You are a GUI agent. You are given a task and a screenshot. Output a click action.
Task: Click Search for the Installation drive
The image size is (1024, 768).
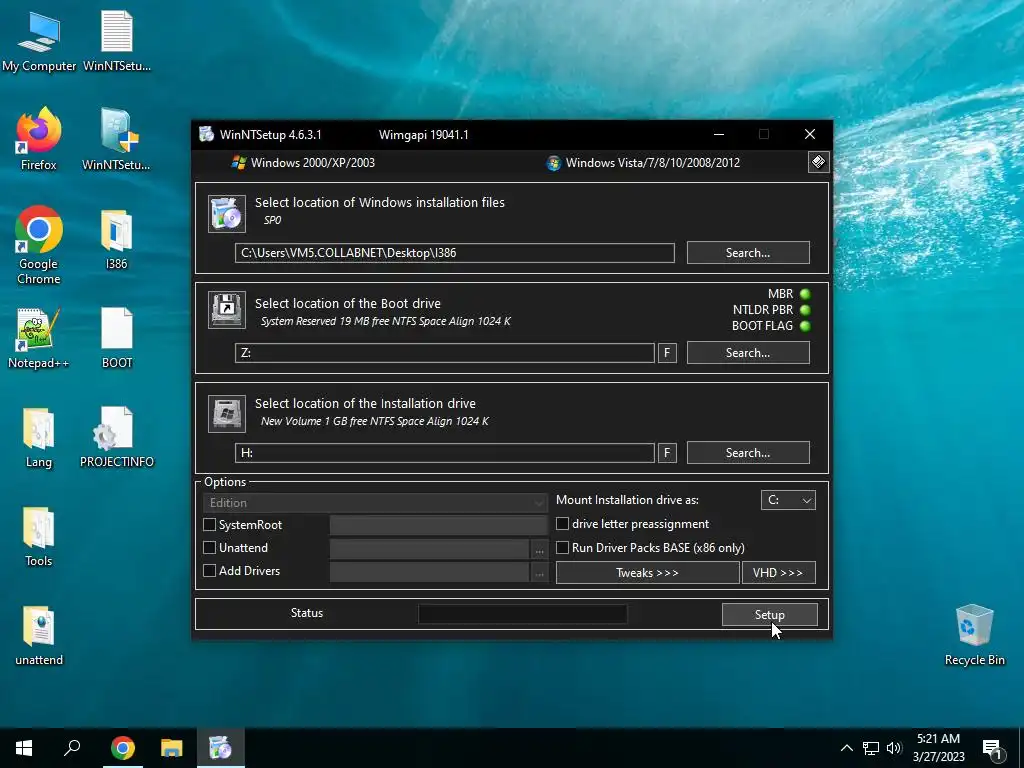[x=748, y=453]
